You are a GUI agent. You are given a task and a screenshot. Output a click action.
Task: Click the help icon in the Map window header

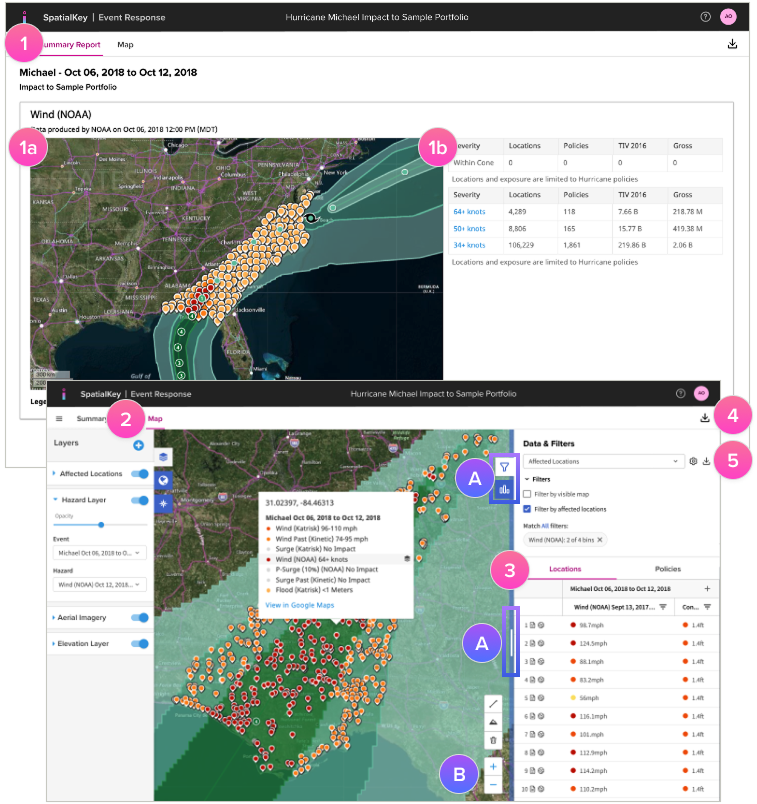coord(681,394)
